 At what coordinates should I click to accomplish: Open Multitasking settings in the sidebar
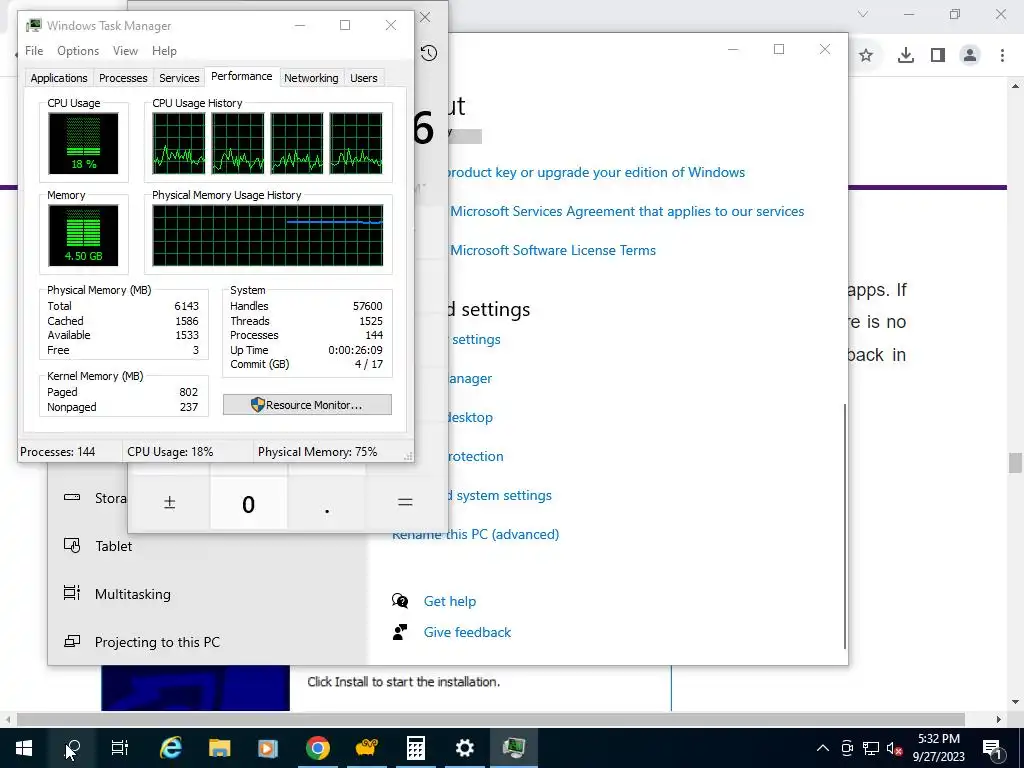pos(133,594)
